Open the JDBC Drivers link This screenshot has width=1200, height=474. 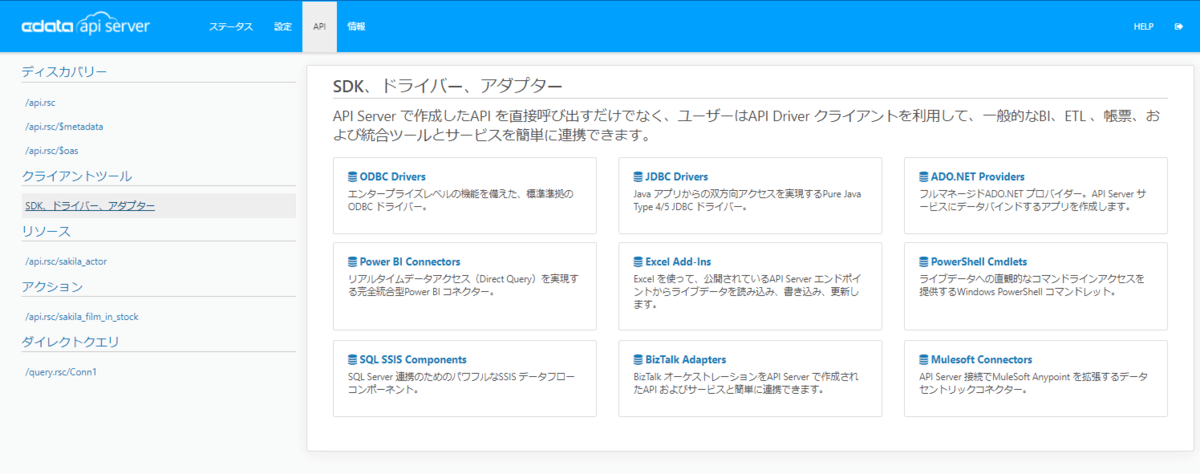tap(677, 177)
